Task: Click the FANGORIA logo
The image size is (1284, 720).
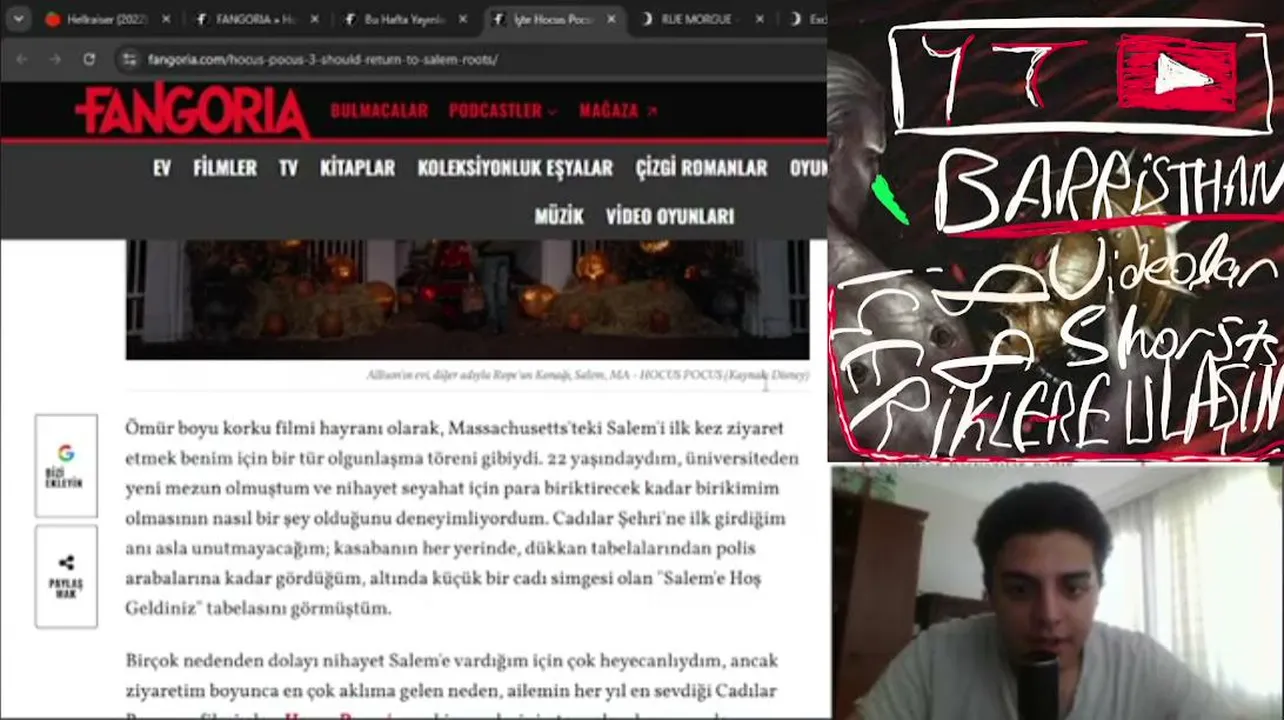Action: [x=192, y=110]
